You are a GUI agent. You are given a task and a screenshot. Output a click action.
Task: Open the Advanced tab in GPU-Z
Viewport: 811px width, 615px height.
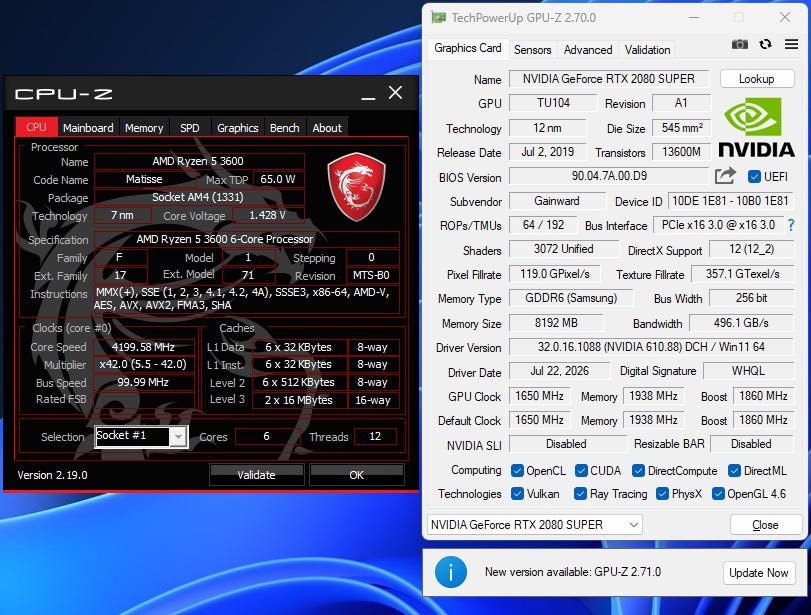[x=588, y=50]
